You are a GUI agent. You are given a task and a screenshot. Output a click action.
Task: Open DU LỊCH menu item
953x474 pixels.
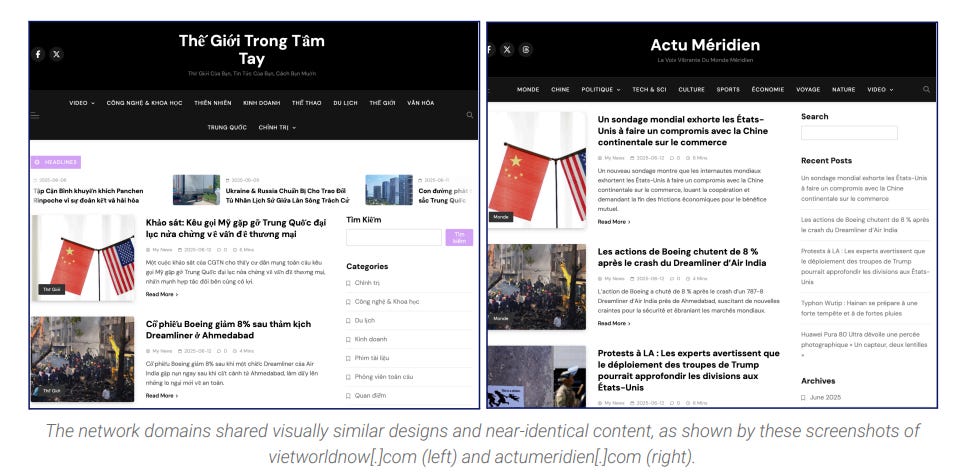click(345, 103)
